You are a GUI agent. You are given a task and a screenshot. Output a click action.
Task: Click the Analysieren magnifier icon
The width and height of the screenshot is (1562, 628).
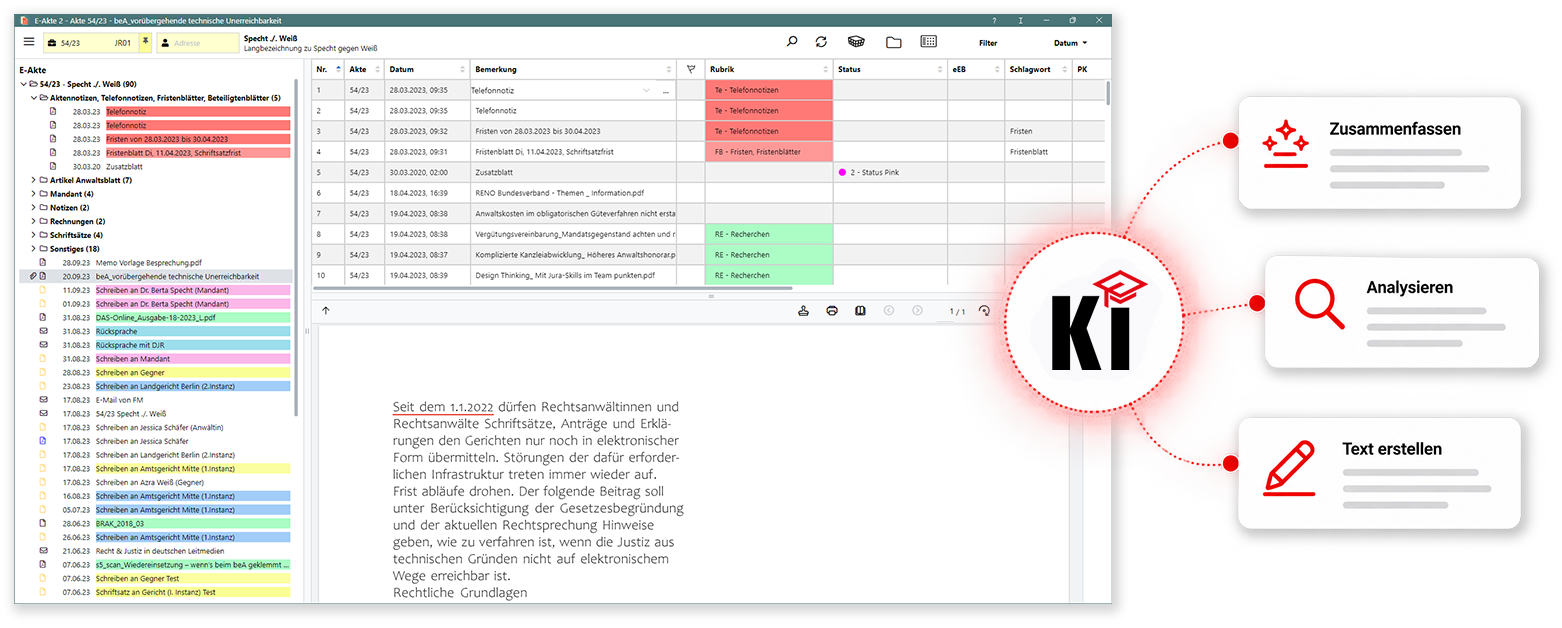click(x=1320, y=305)
